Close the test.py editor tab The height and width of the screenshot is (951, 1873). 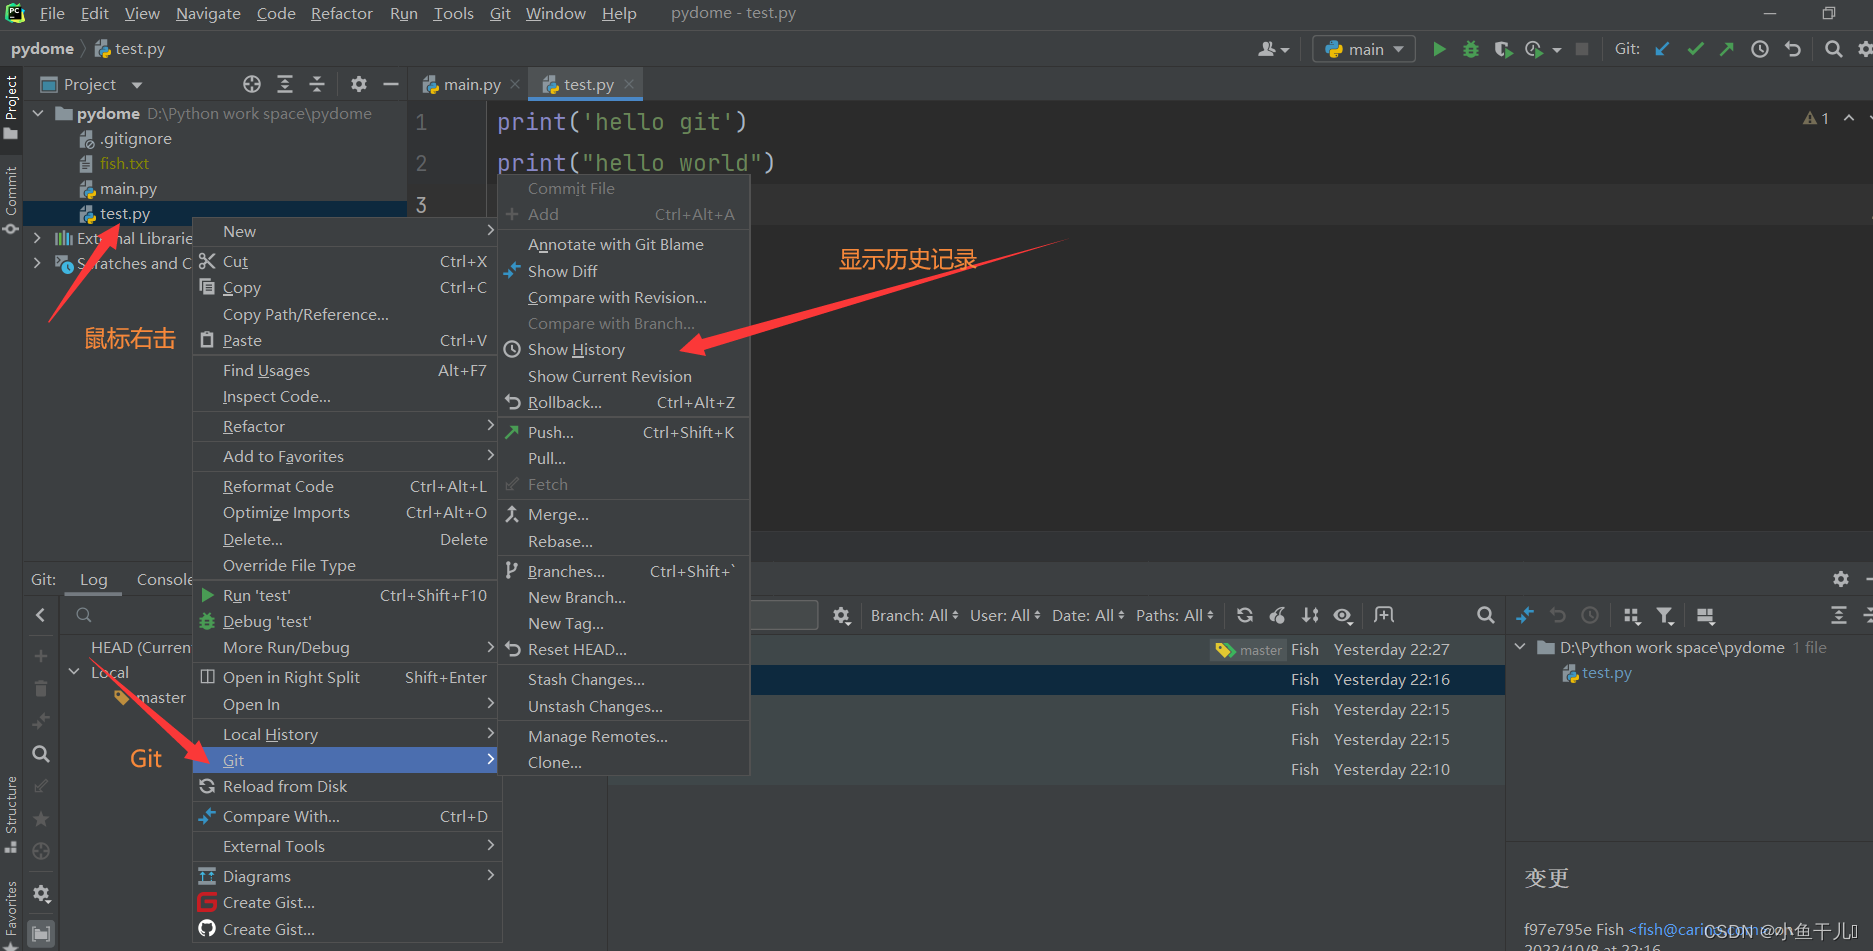629,84
